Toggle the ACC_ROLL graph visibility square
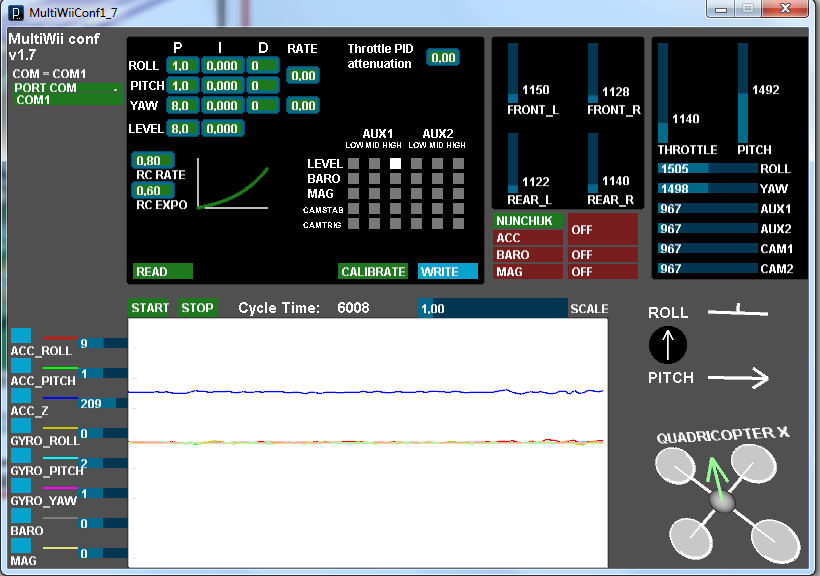Viewport: 820px width, 576px height. 21,335
